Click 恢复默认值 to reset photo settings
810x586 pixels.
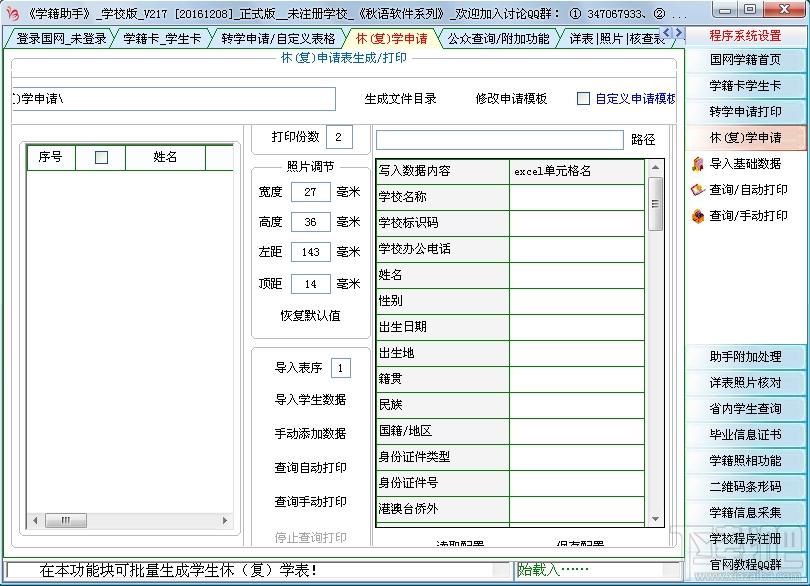tap(310, 316)
